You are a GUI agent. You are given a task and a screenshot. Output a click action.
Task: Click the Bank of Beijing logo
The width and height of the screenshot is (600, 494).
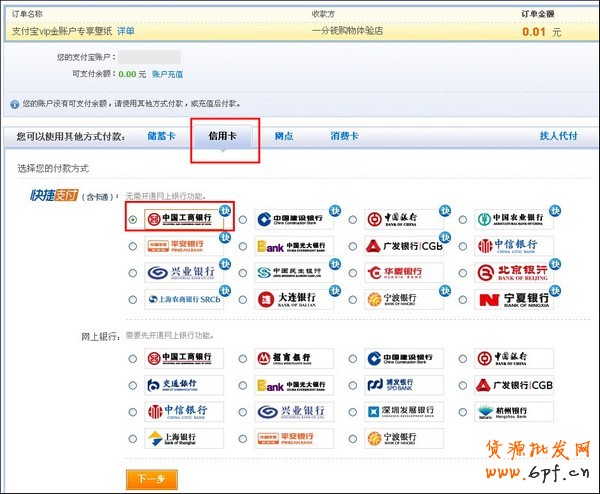tap(516, 272)
